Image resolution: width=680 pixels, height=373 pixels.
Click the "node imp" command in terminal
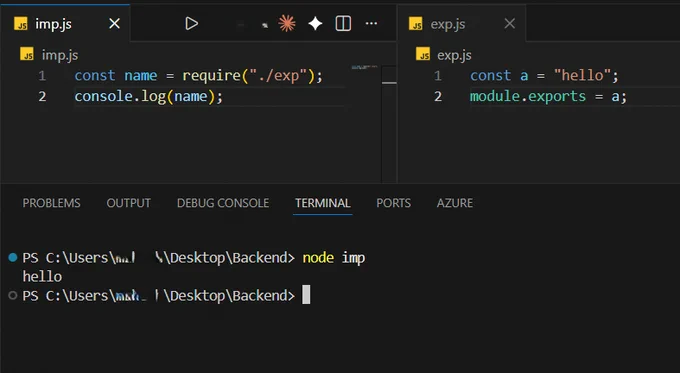point(333,258)
